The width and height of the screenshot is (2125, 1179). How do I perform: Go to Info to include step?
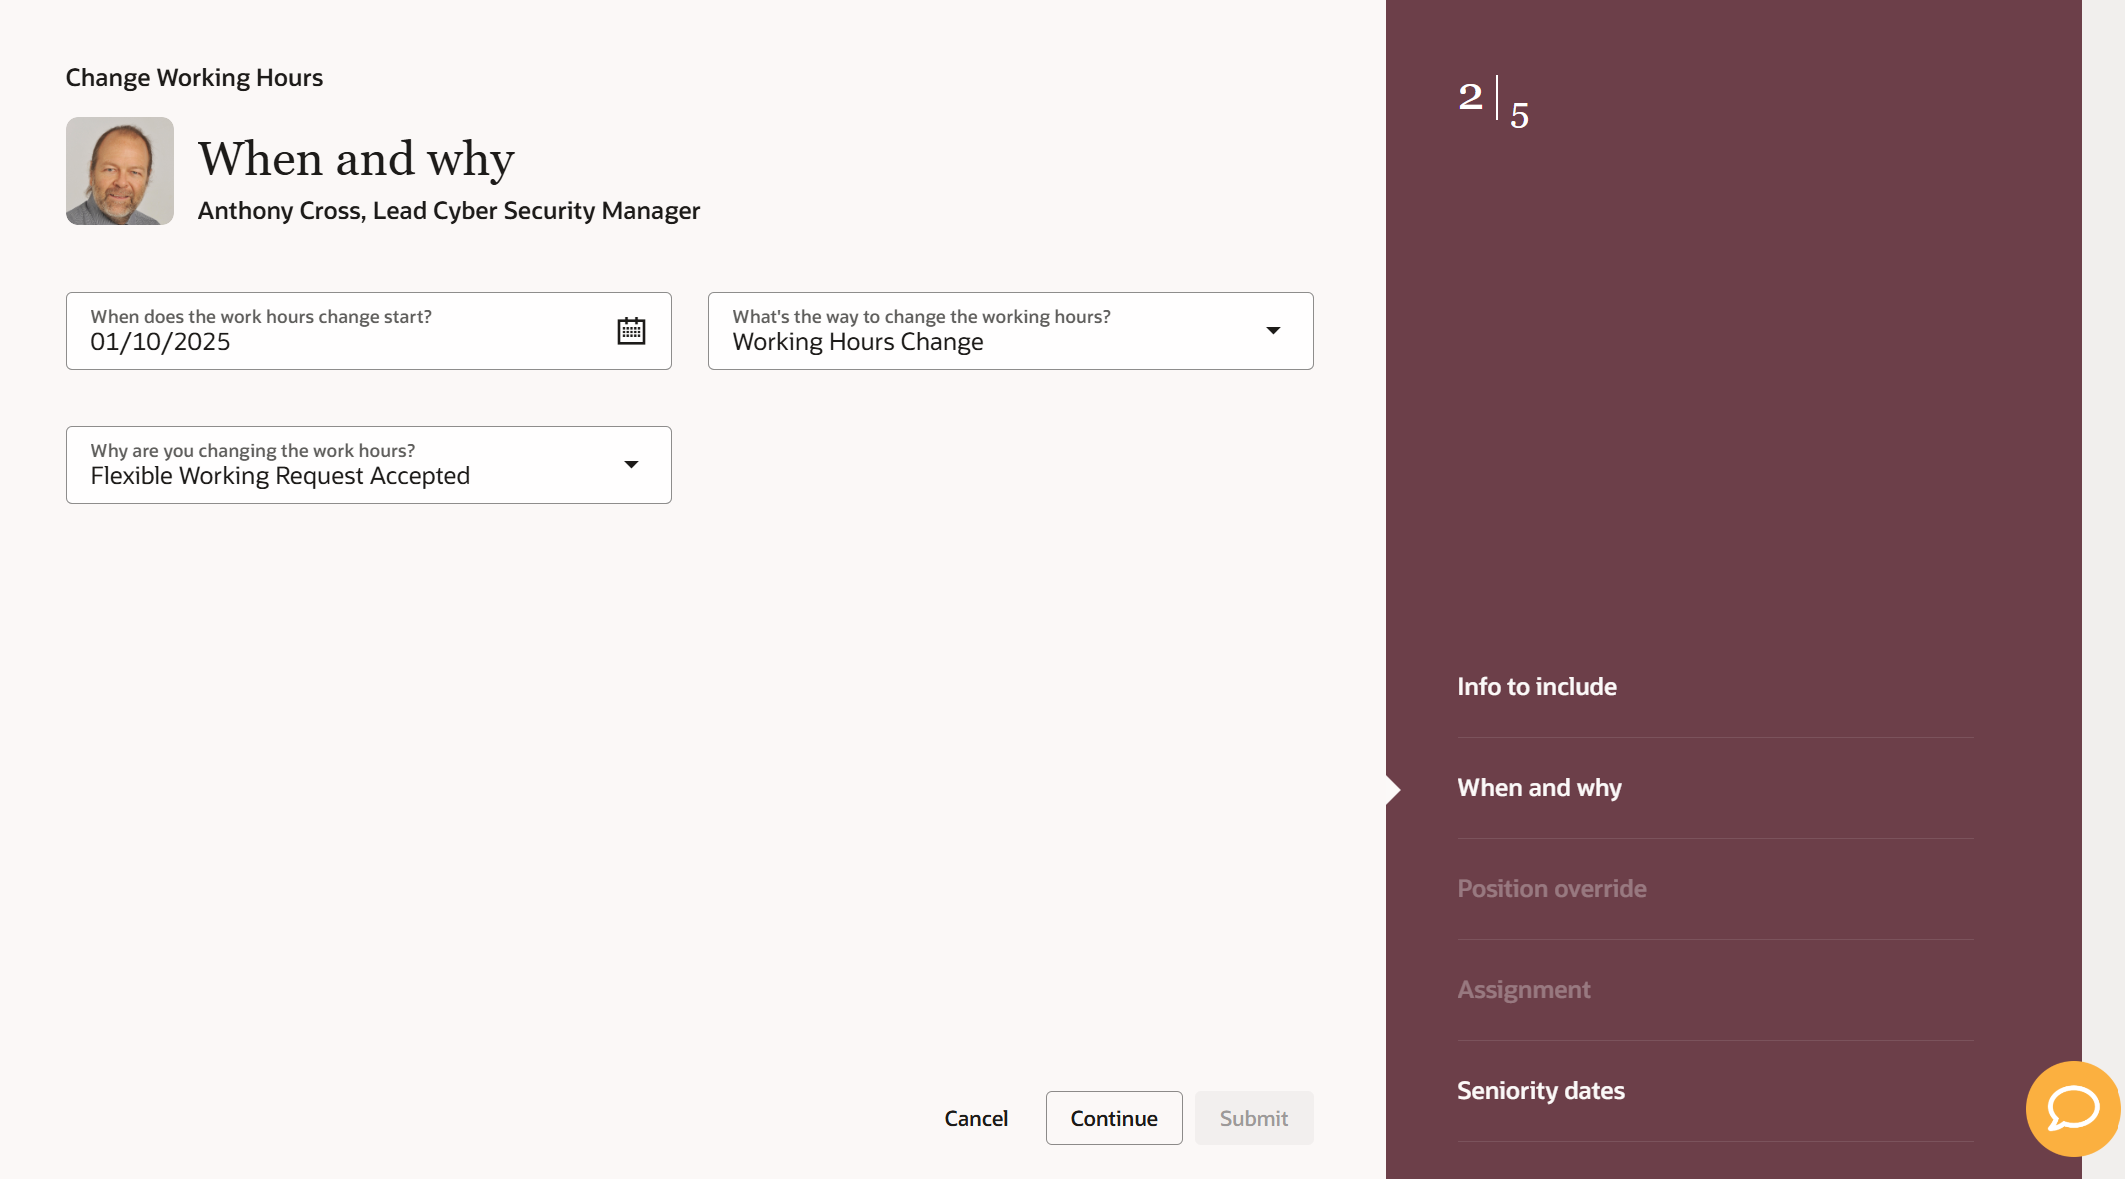point(1536,687)
